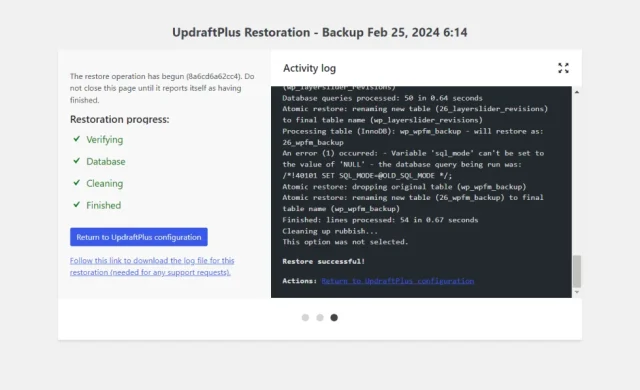
Task: Go to the second carousel dot
Action: point(320,317)
